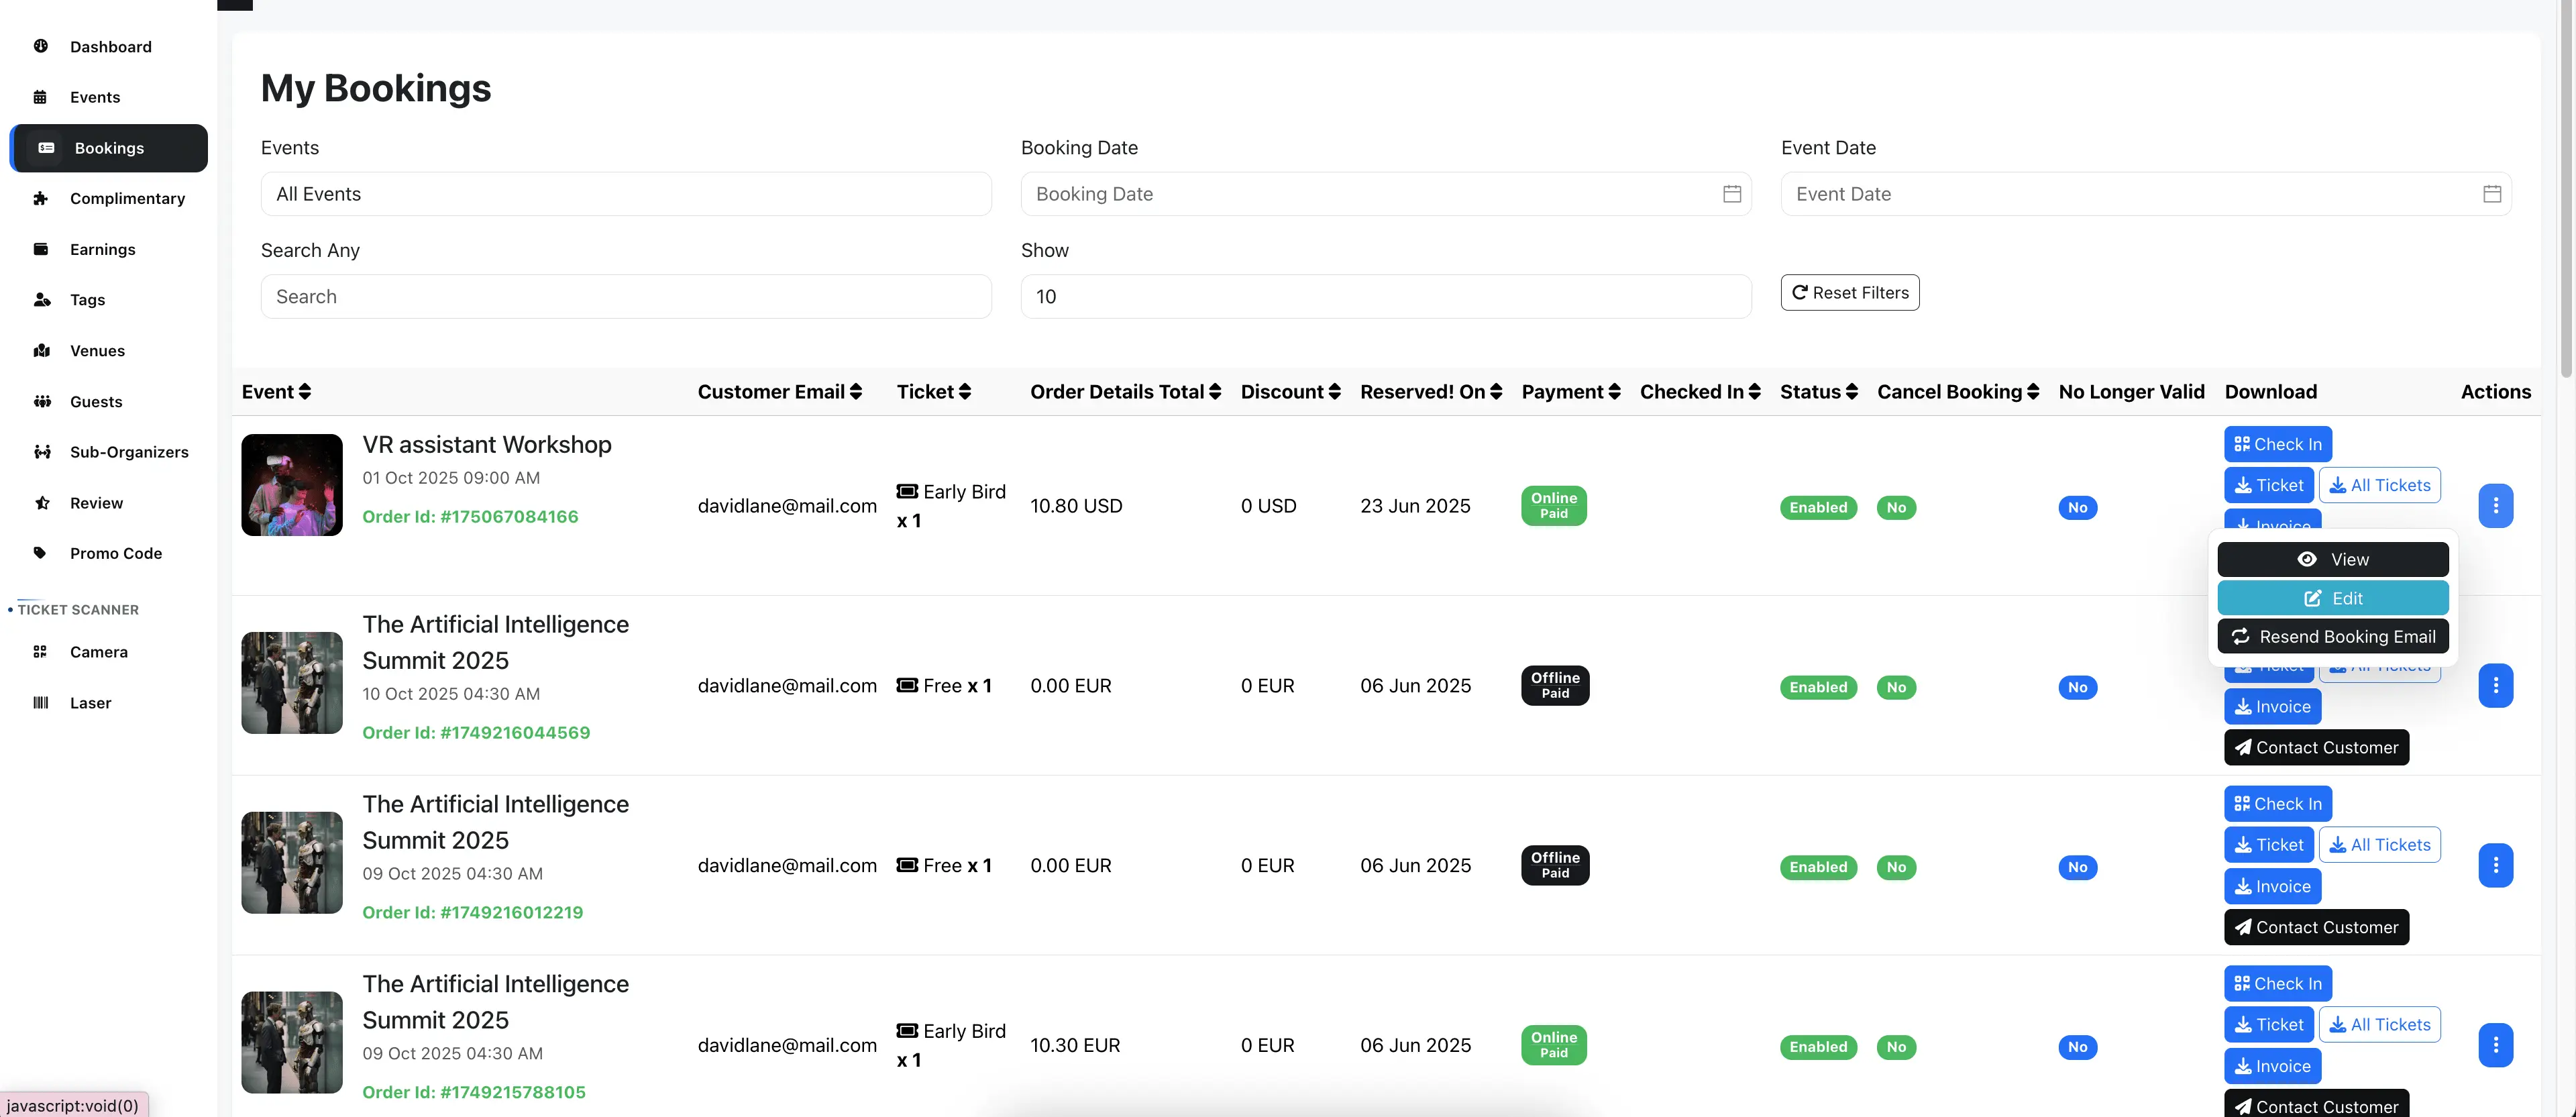Select Edit from the context menu

(x=2333, y=598)
